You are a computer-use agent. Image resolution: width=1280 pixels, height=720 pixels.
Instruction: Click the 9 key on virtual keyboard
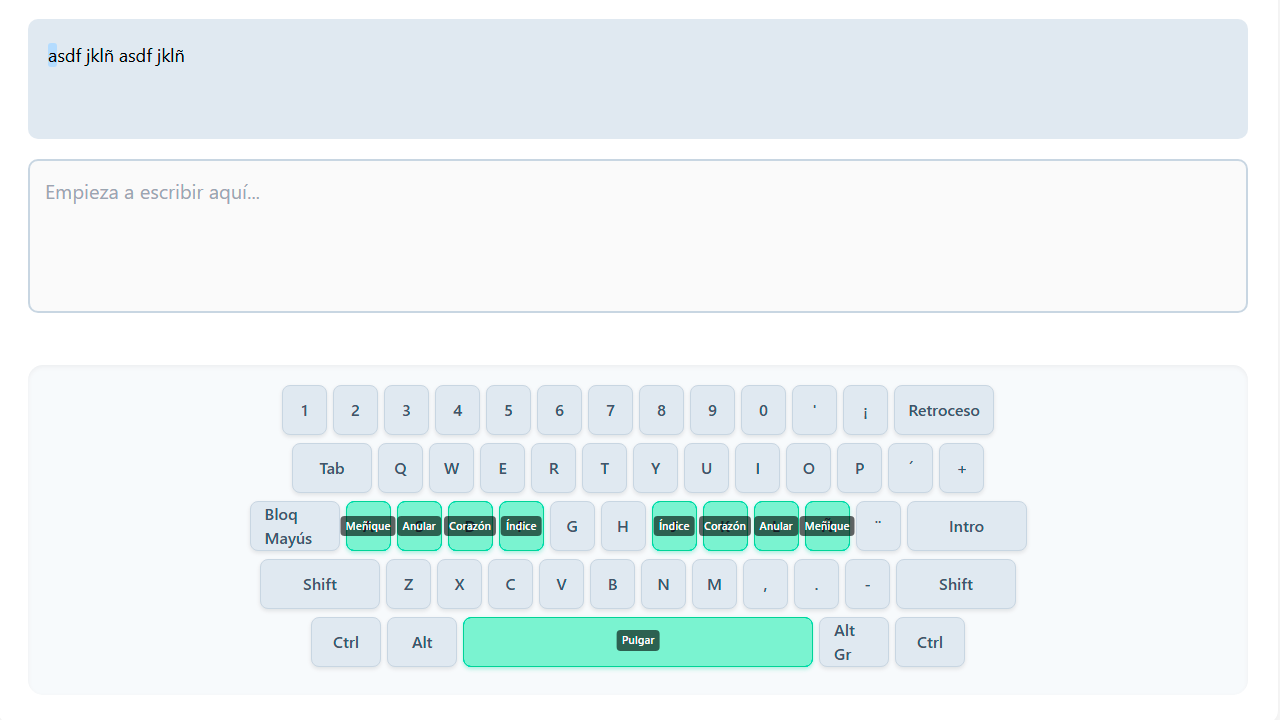pyautogui.click(x=713, y=410)
